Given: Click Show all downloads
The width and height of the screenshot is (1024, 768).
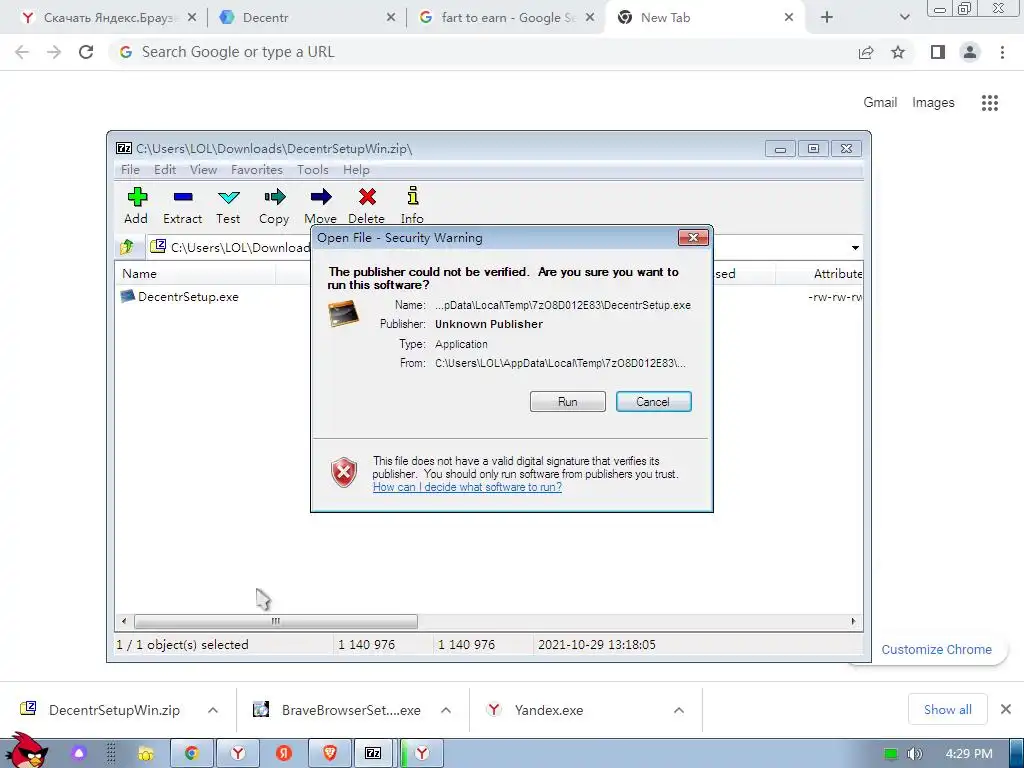Looking at the screenshot, I should [948, 709].
